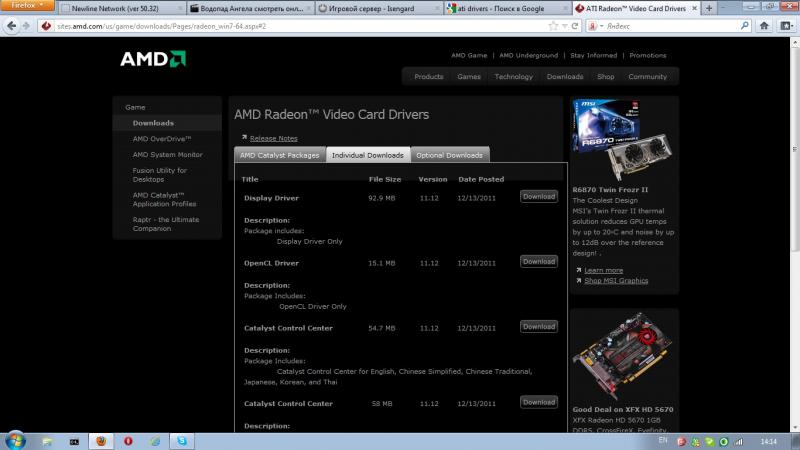Open the Products menu
The height and width of the screenshot is (450, 800).
[429, 77]
